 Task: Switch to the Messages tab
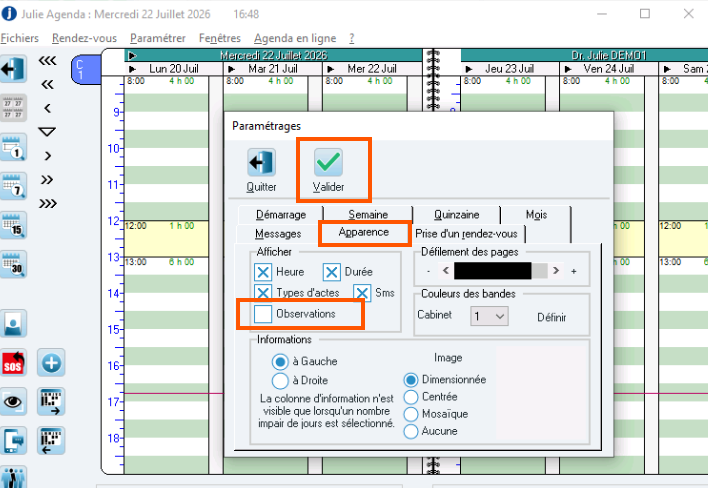278,234
